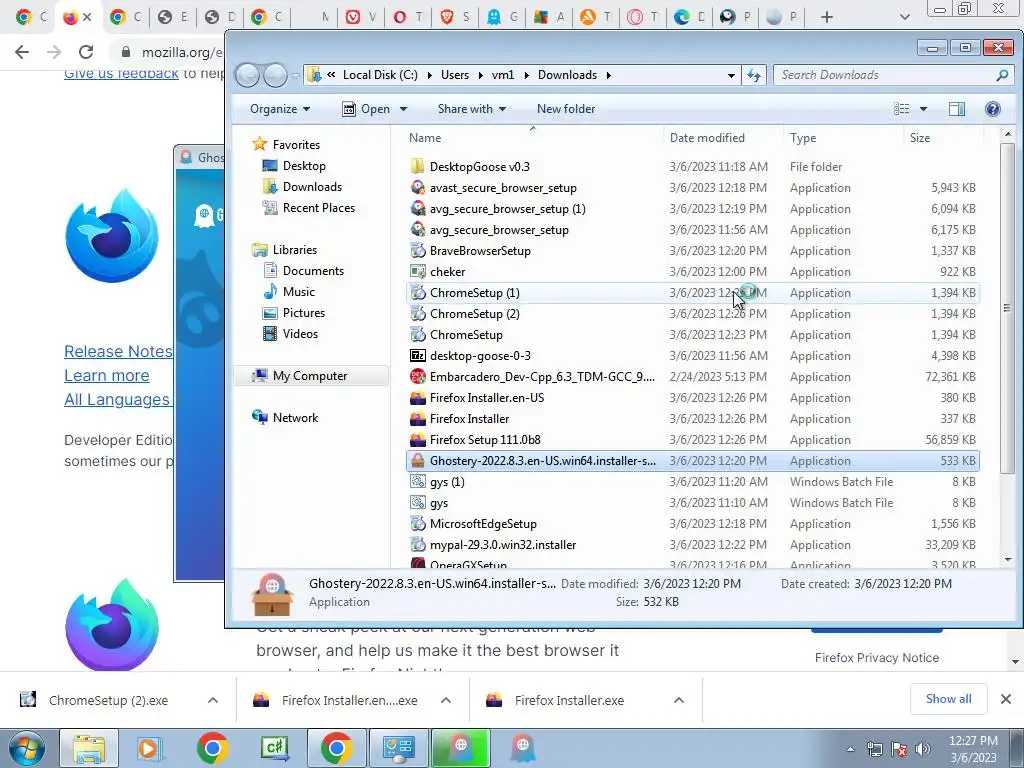Screen dimensions: 1024x768
Task: Reload the page in Chrome
Action: point(86,52)
